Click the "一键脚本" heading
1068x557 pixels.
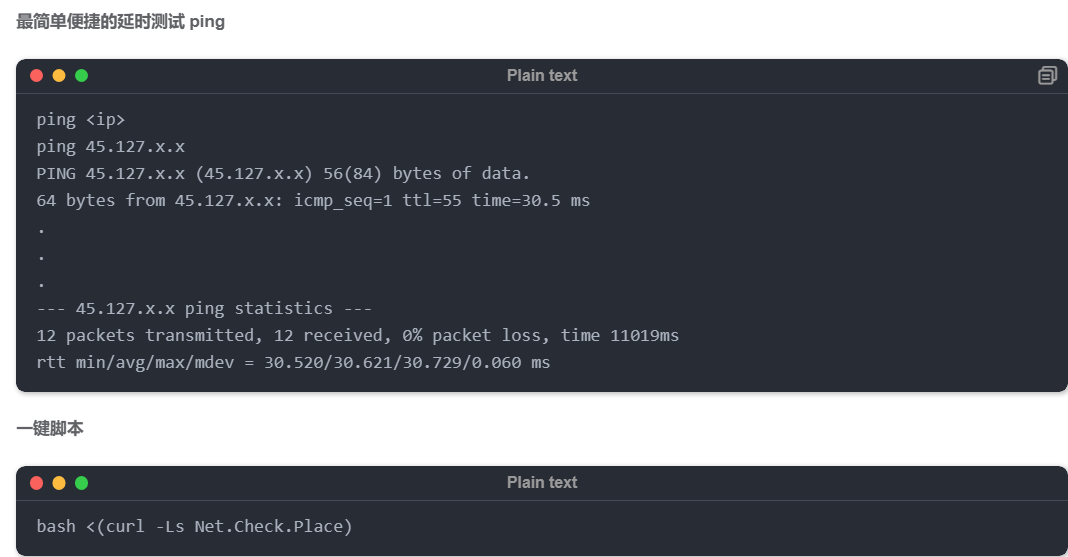point(50,428)
